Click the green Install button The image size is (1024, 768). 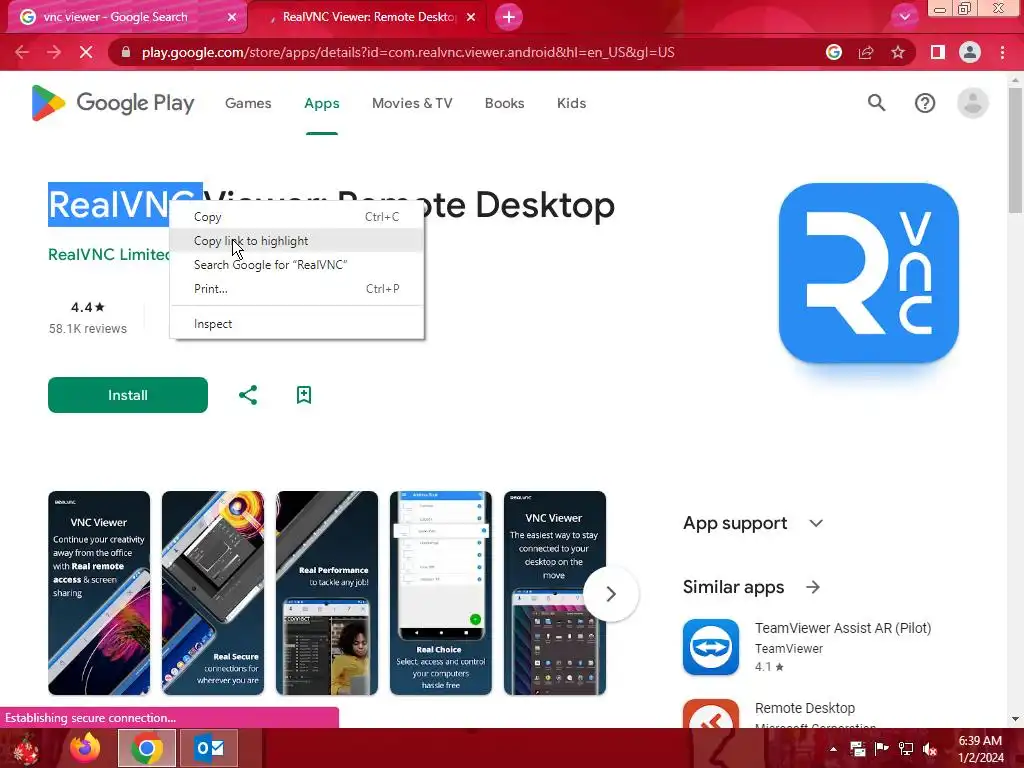point(128,395)
